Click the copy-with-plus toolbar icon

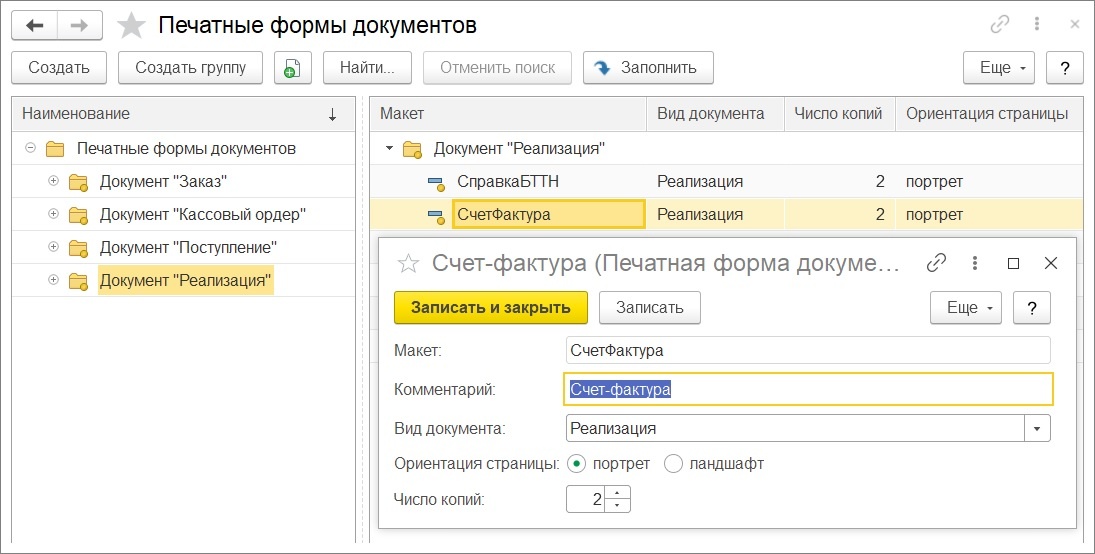pyautogui.click(x=291, y=68)
